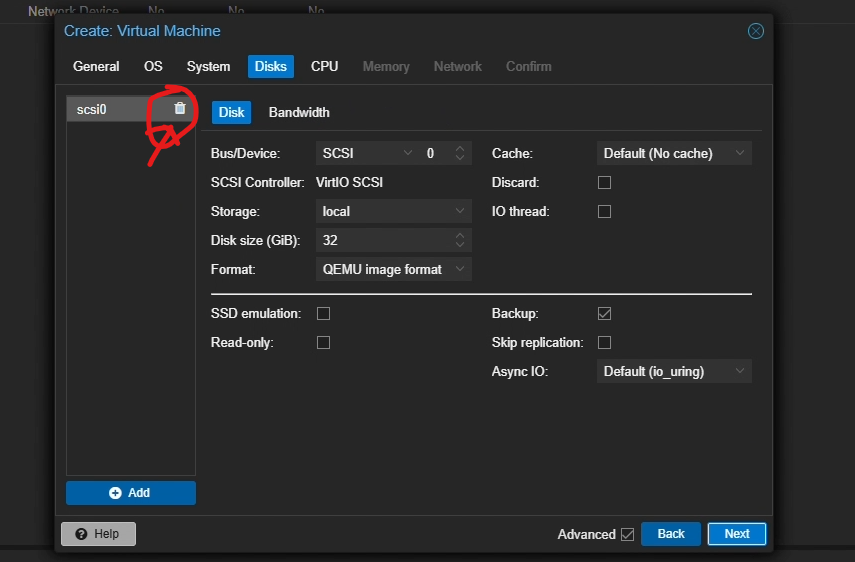The image size is (855, 562).
Task: Switch to the Bandwidth tab
Action: pos(299,112)
